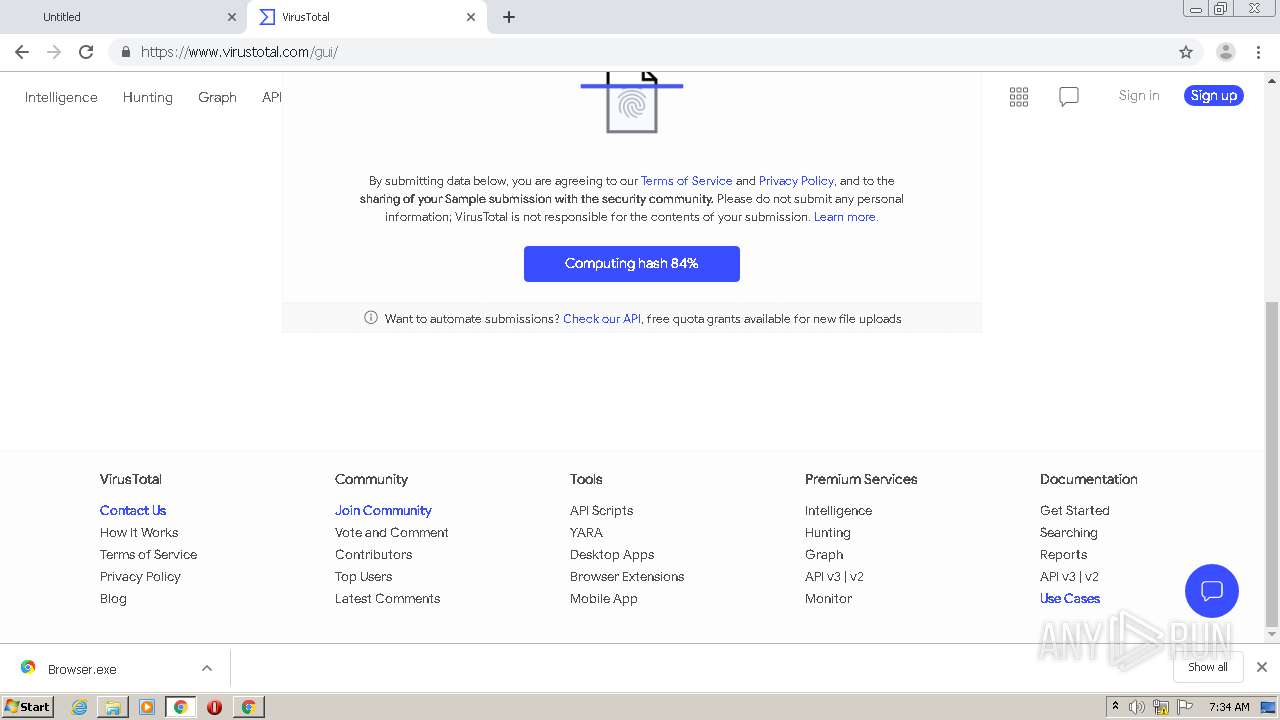Click the second Chrome taskbar icon

(x=248, y=707)
